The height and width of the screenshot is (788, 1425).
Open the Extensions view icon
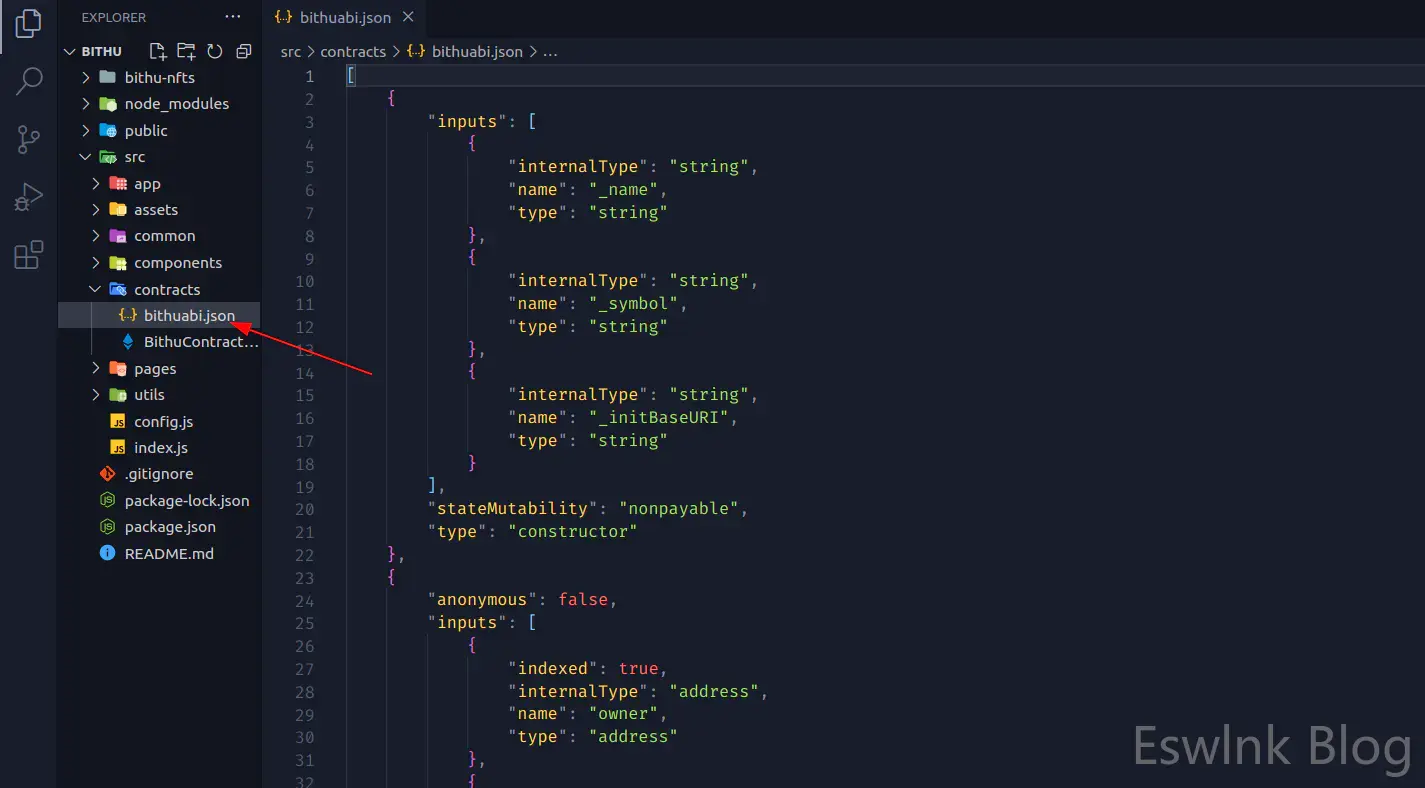29,255
